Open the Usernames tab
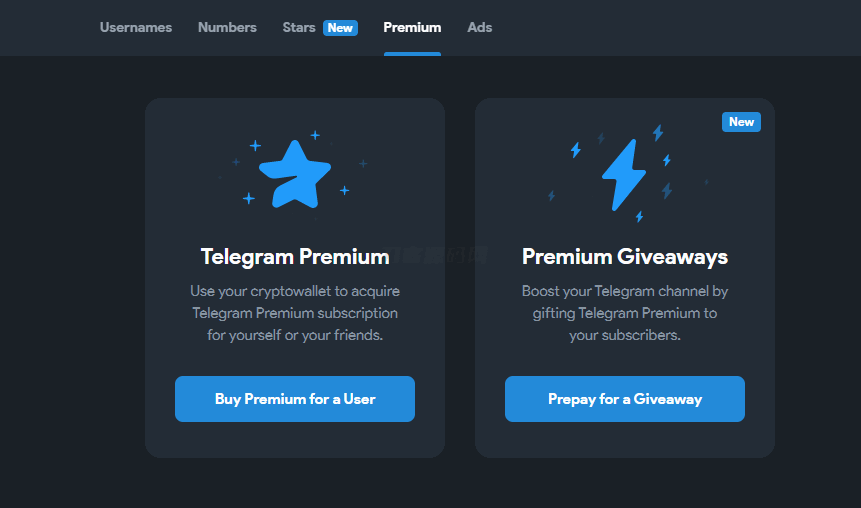Screen dimensions: 861x508 click(x=136, y=28)
